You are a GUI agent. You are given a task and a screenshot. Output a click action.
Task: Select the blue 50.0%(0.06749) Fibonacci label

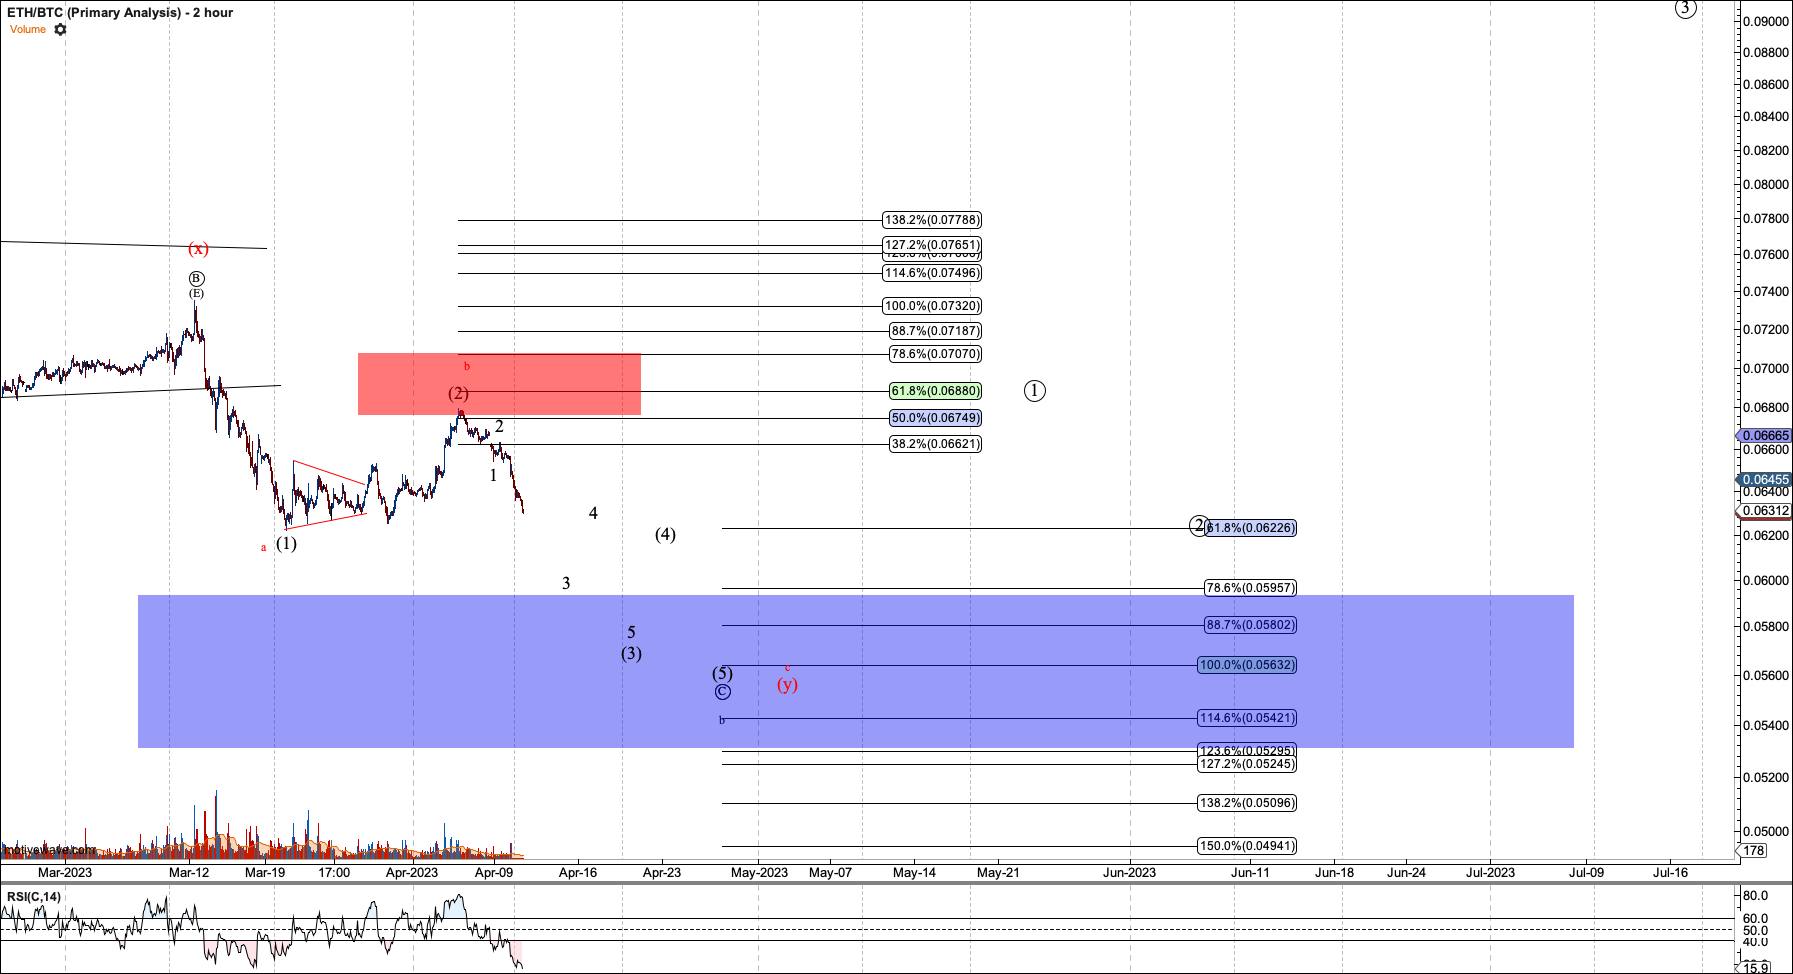click(x=936, y=418)
